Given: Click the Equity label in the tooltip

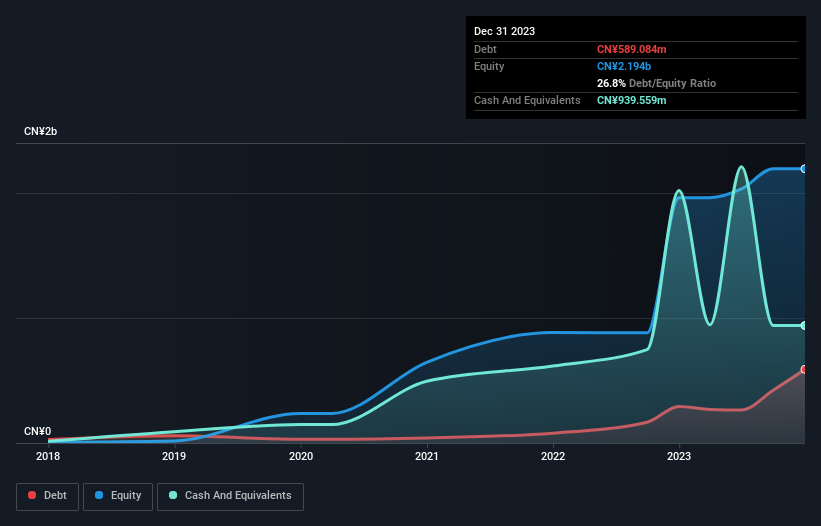Looking at the screenshot, I should (489, 66).
